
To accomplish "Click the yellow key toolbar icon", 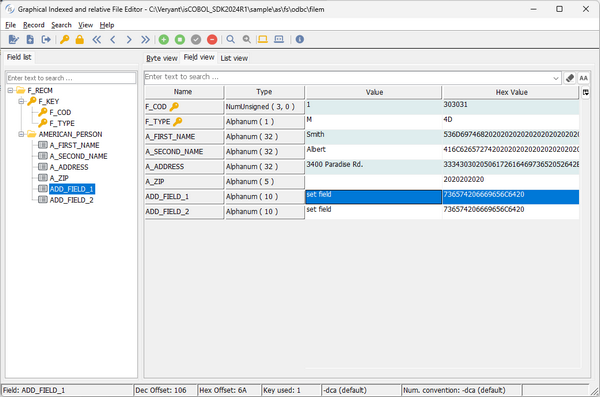I will (64, 39).
